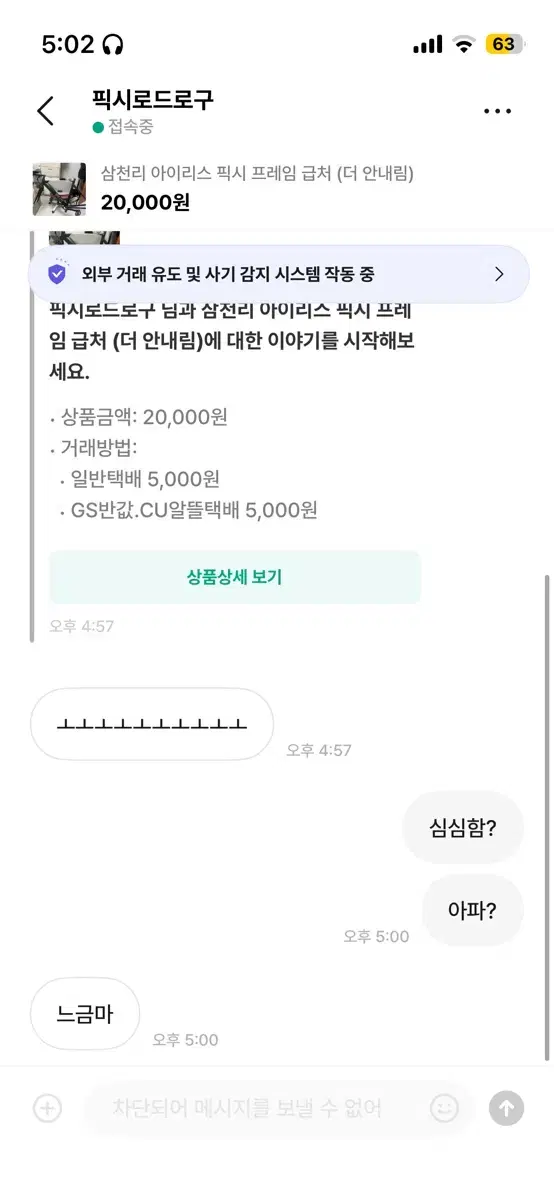The image size is (554, 1200).
Task: Tap the Wi-Fi icon in status bar
Action: [x=463, y=44]
